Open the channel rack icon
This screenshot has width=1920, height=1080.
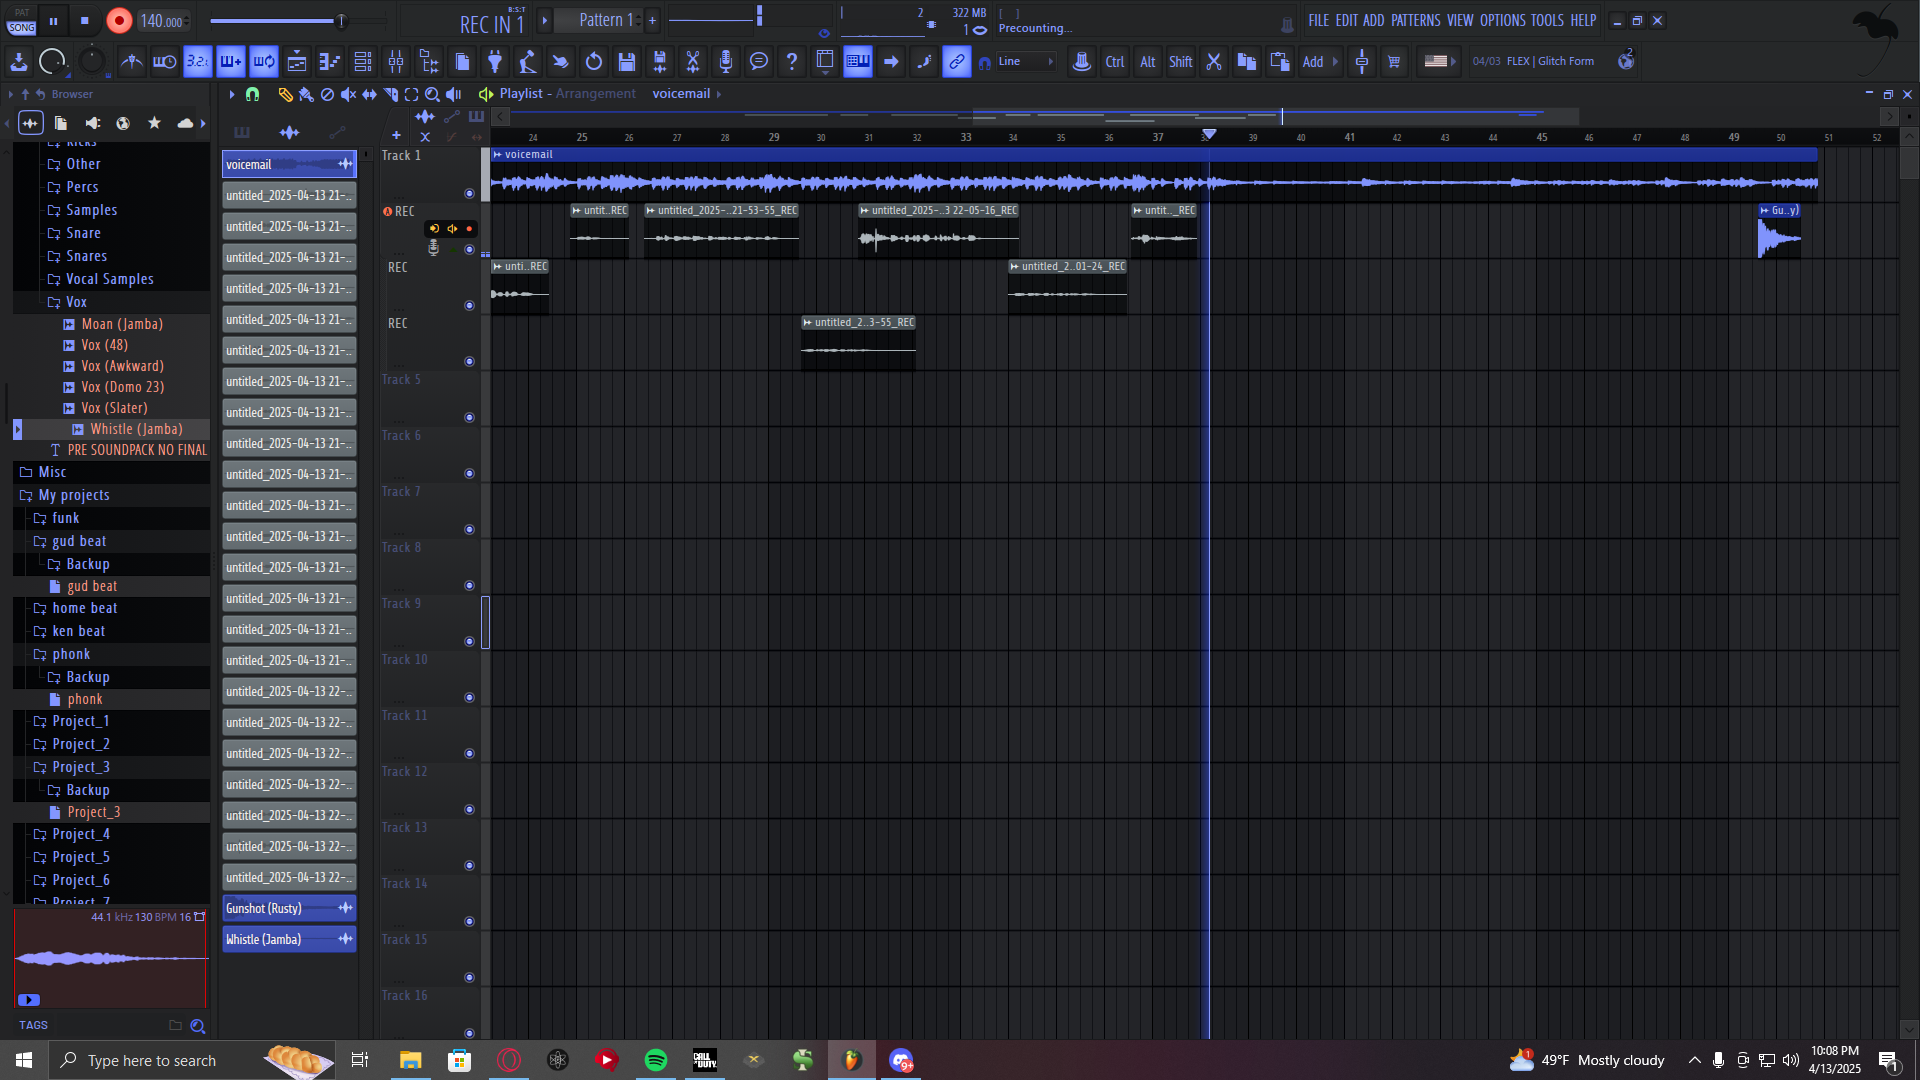[x=363, y=62]
